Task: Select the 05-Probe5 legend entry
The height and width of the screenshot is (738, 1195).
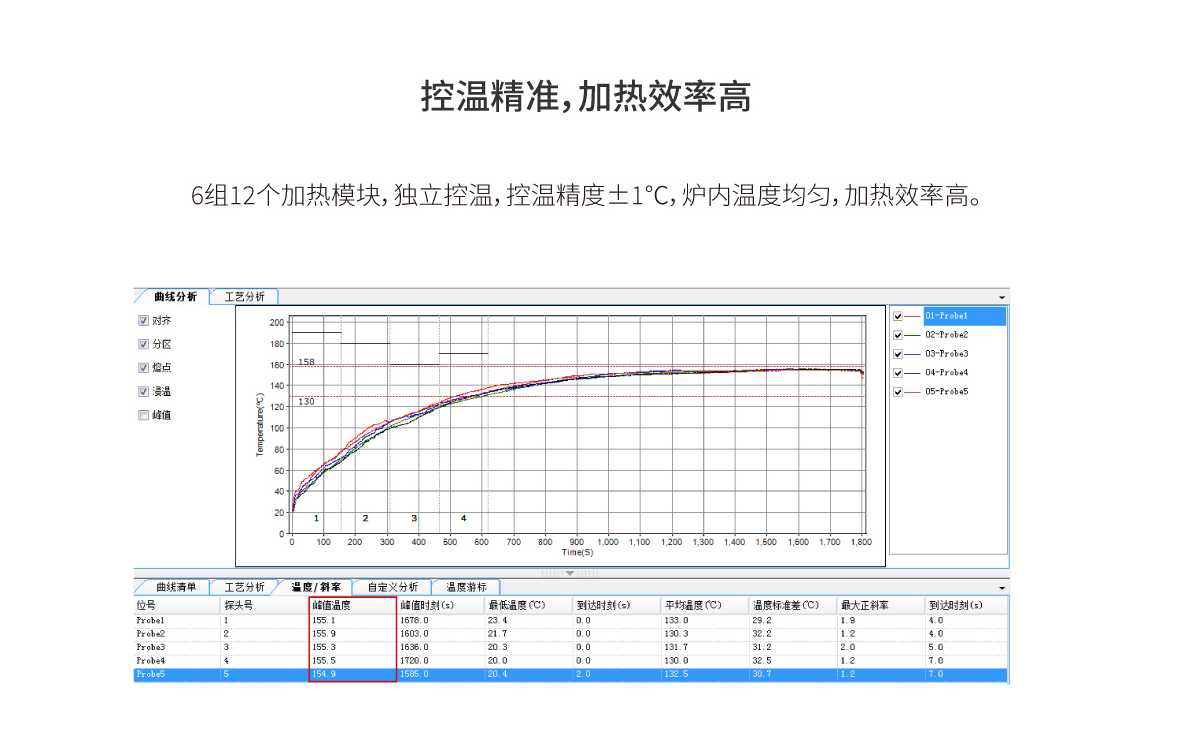Action: pyautogui.click(x=945, y=392)
